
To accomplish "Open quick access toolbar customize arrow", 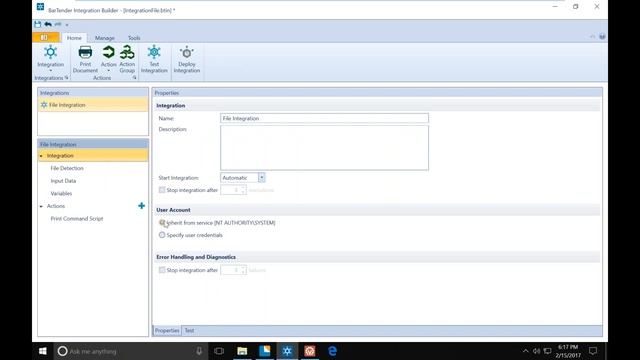I will (x=67, y=24).
